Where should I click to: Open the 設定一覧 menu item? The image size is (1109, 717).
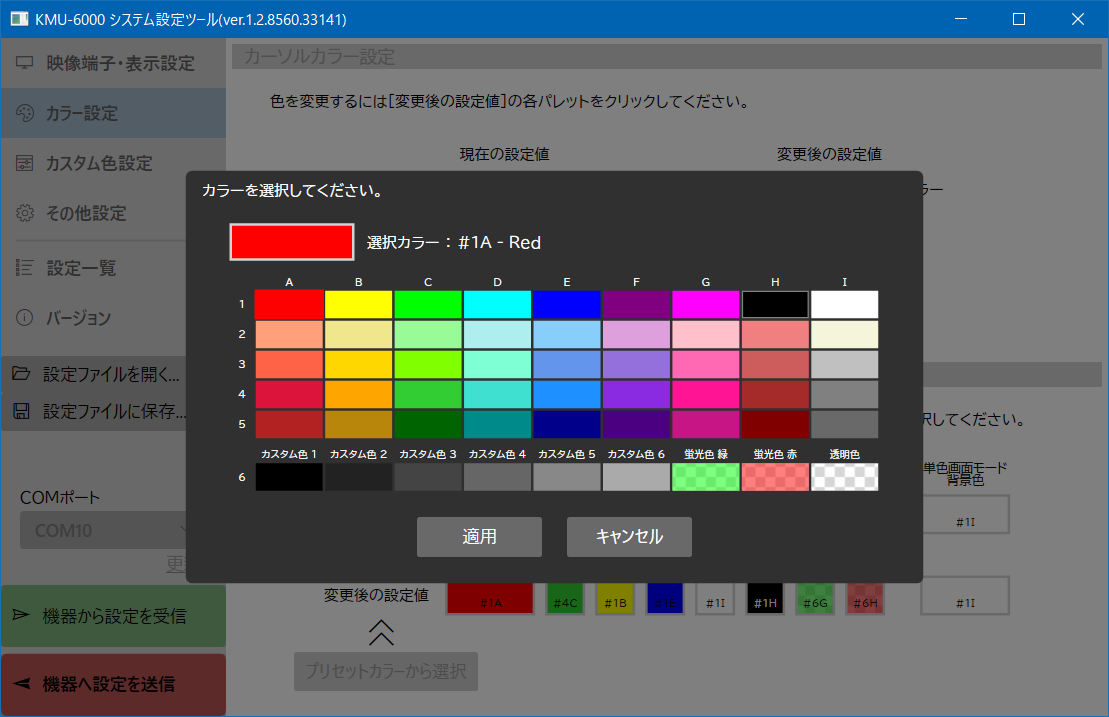coord(81,267)
